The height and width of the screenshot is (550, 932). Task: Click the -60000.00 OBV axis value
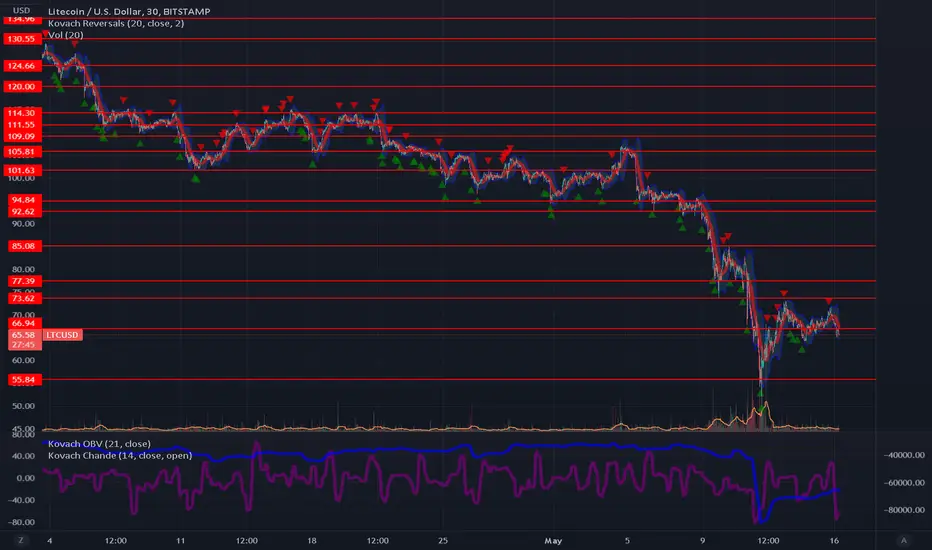tap(904, 483)
